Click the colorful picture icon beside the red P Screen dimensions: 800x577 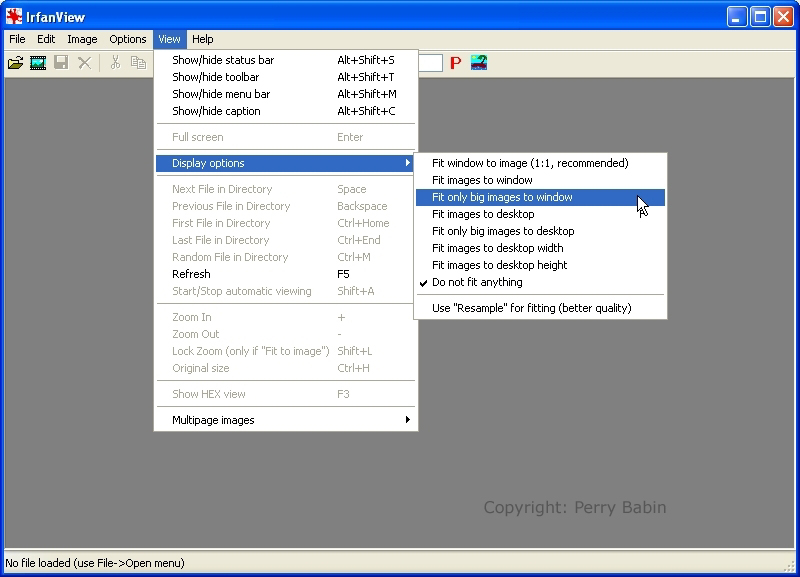[x=479, y=63]
